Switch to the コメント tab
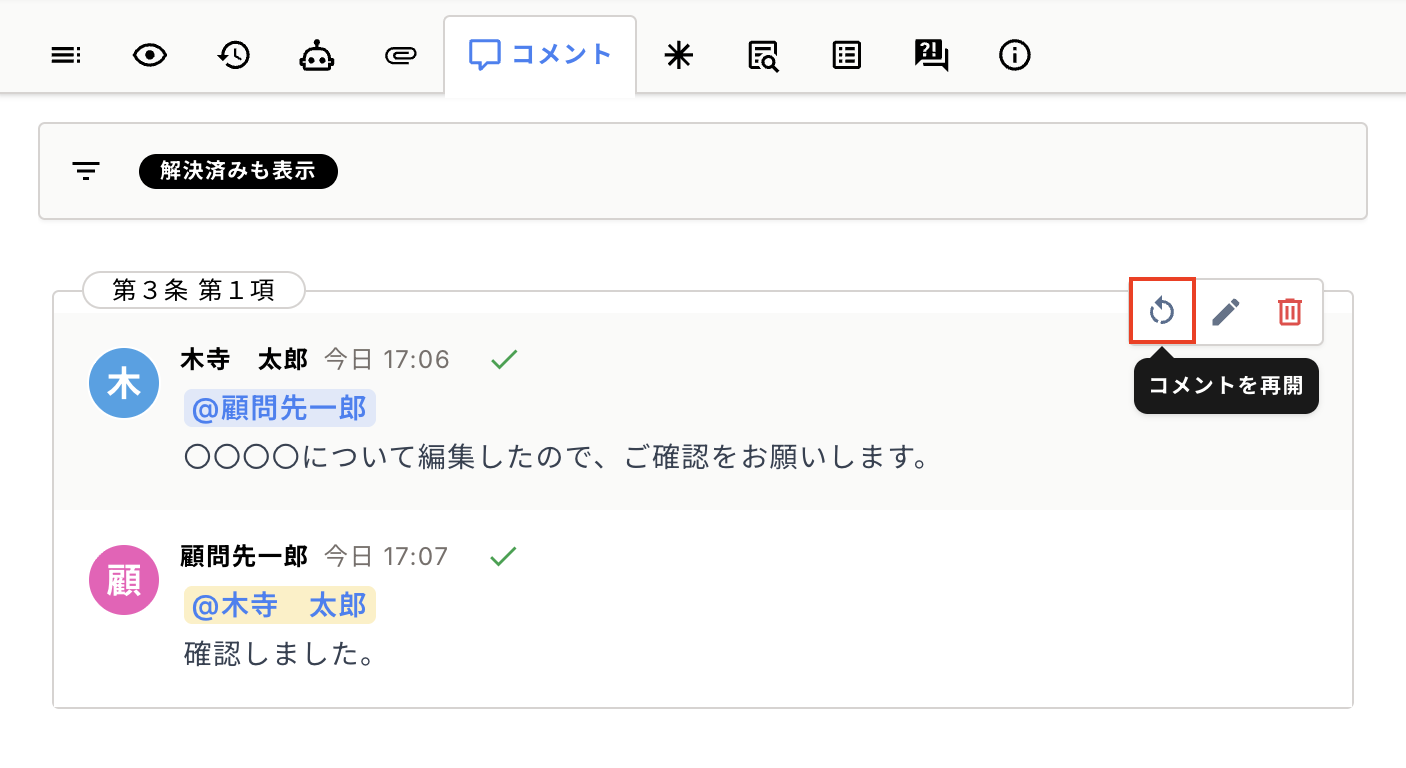The image size is (1406, 768). click(540, 55)
